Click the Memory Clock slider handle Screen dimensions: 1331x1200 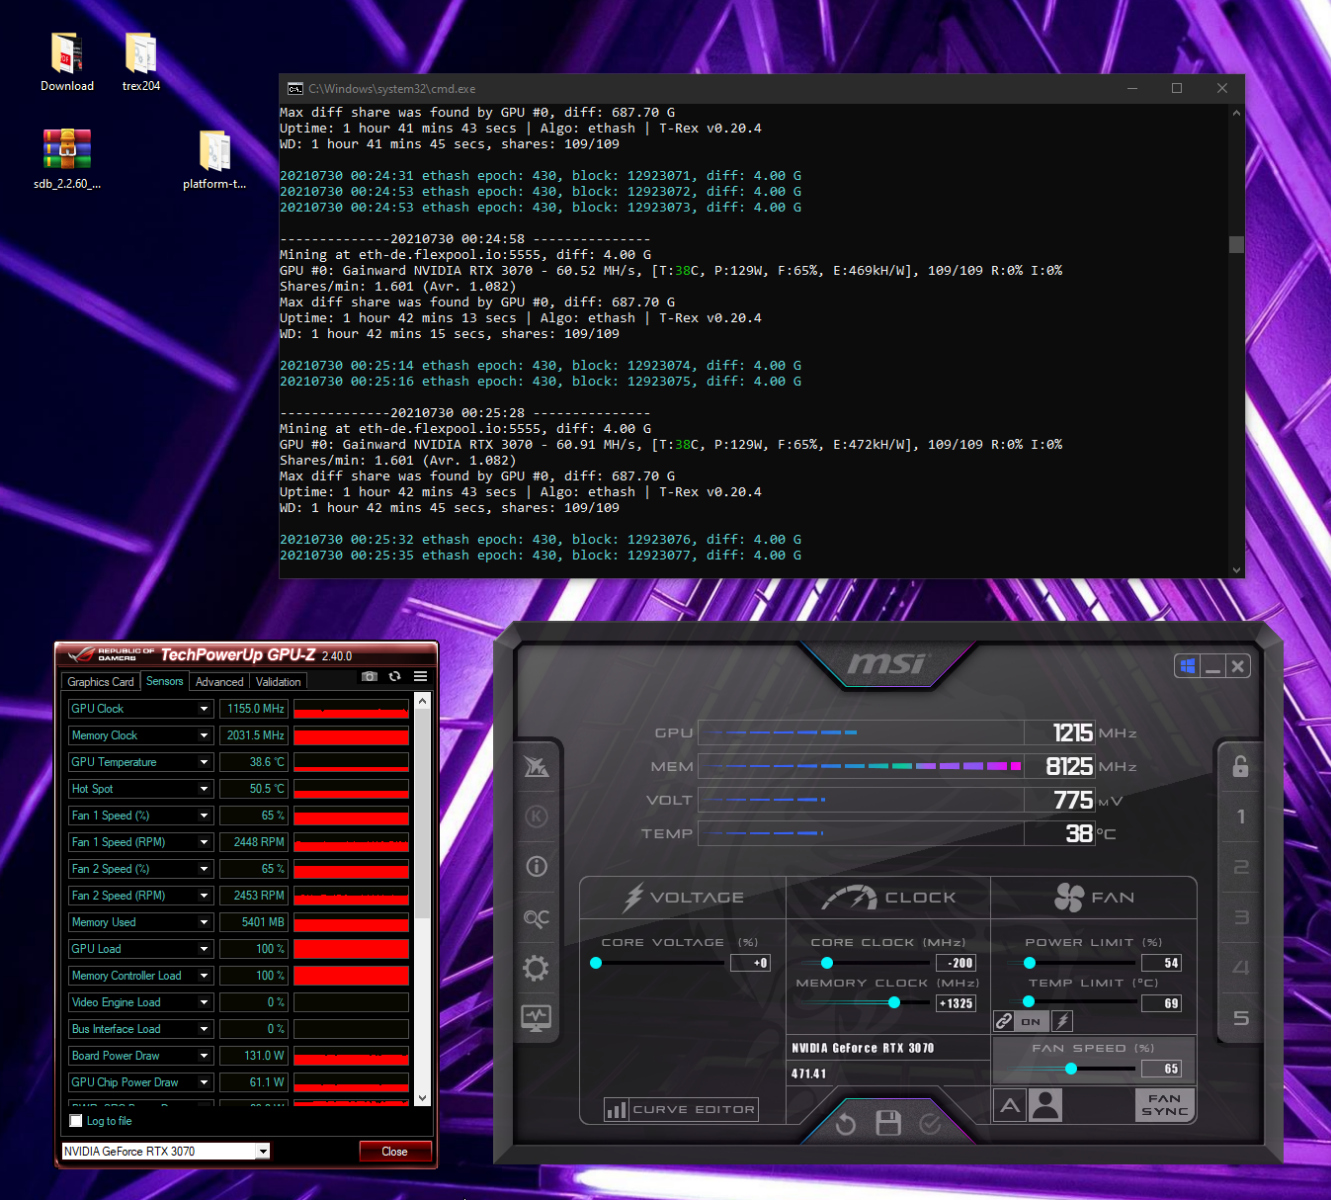tap(894, 1002)
